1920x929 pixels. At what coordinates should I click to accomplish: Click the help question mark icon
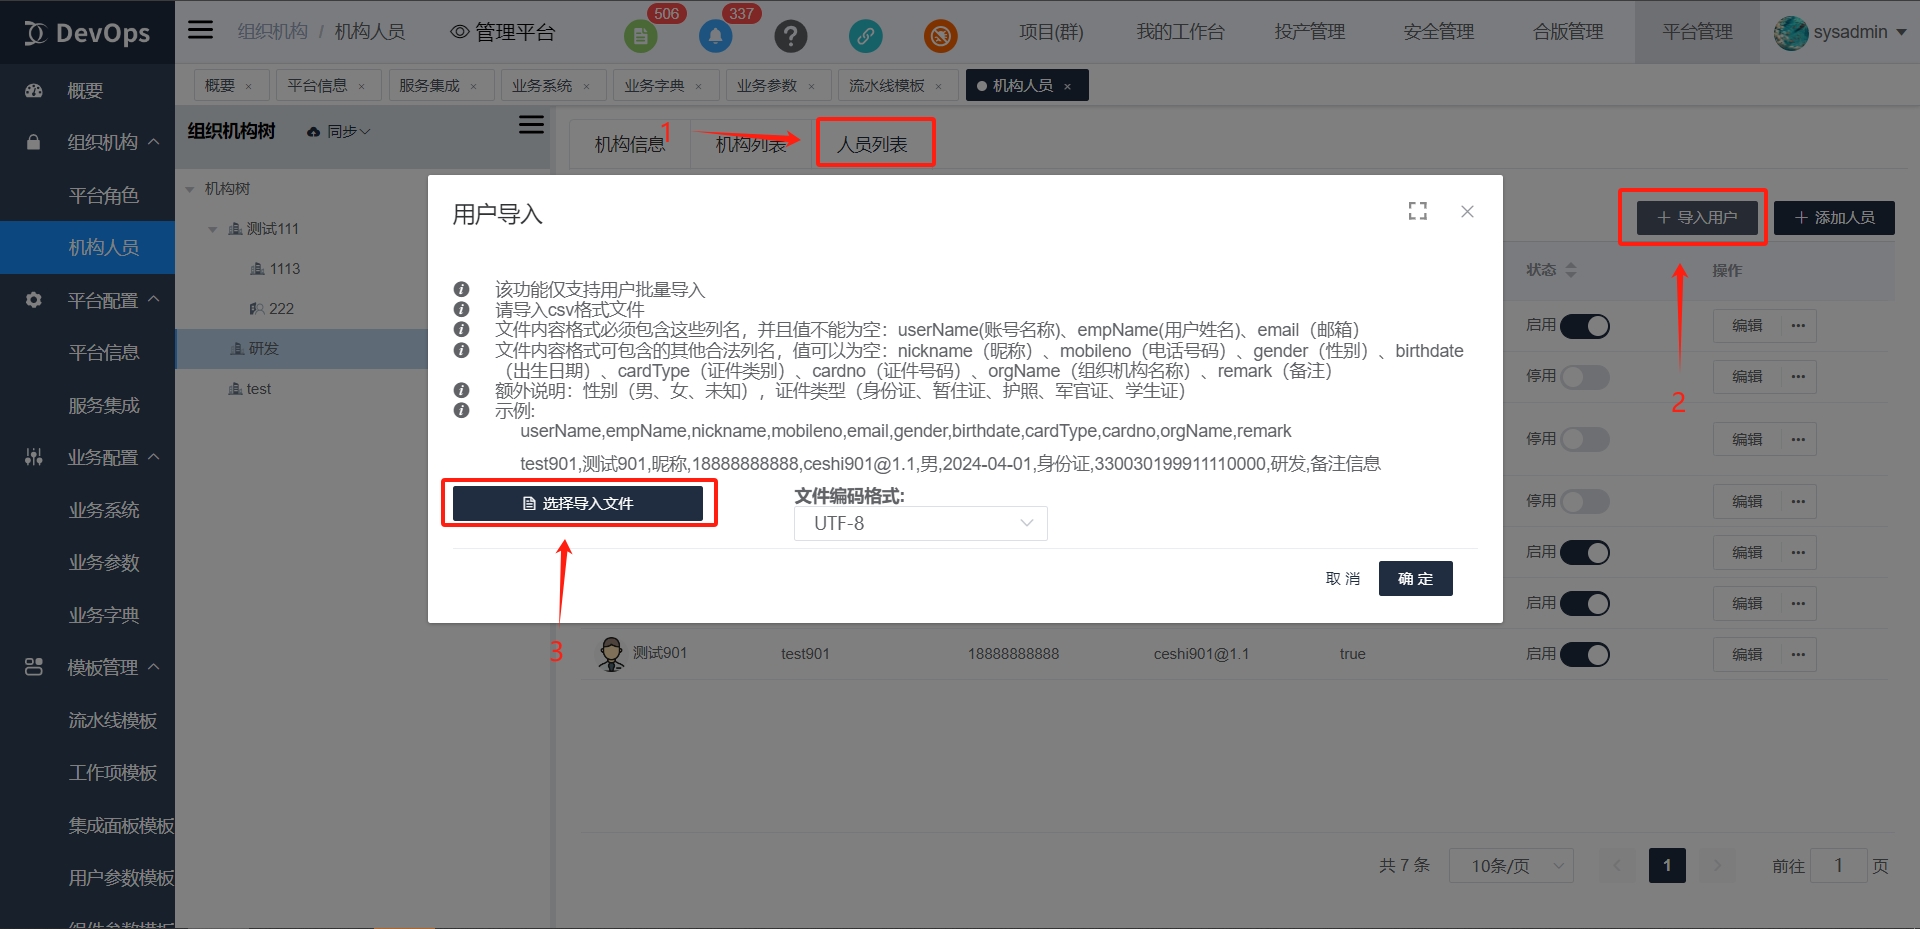(x=790, y=36)
